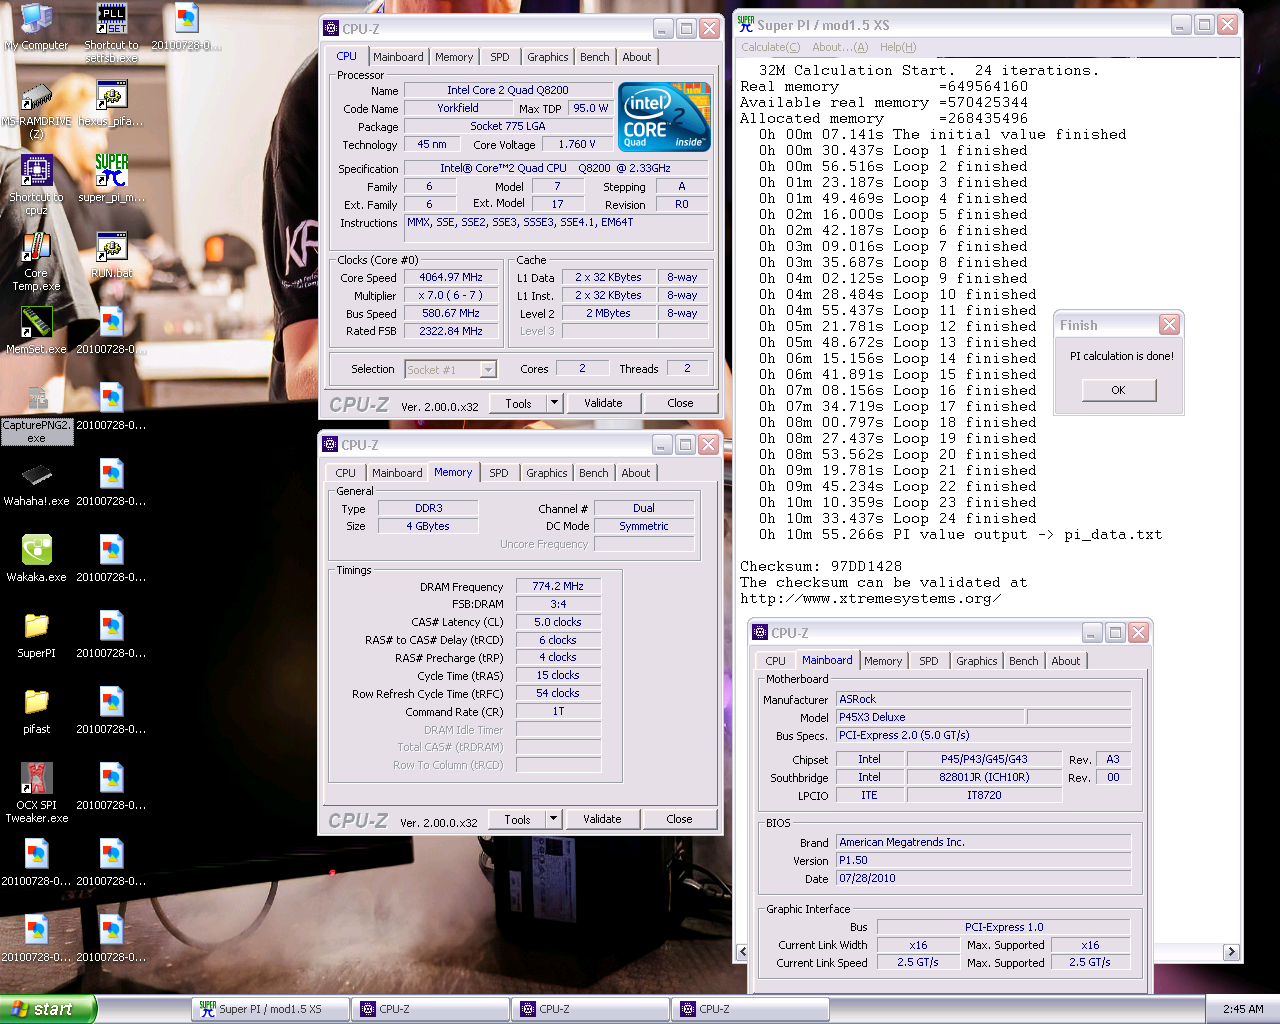The width and height of the screenshot is (1280, 1024).
Task: Open the Help(H) menu in Super PI
Action: [x=898, y=47]
